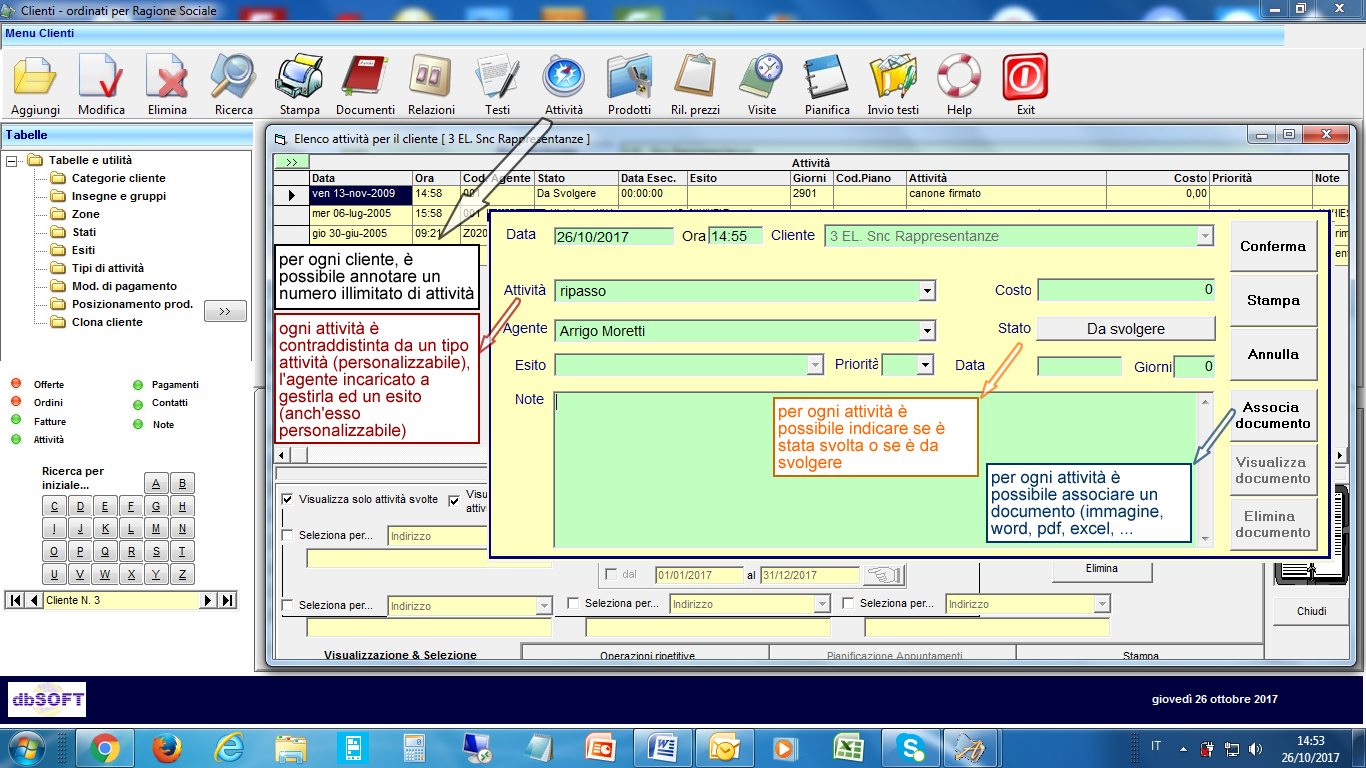Screen dimensions: 1366x768
Task: Open the Priorità dropdown
Action: click(x=925, y=365)
